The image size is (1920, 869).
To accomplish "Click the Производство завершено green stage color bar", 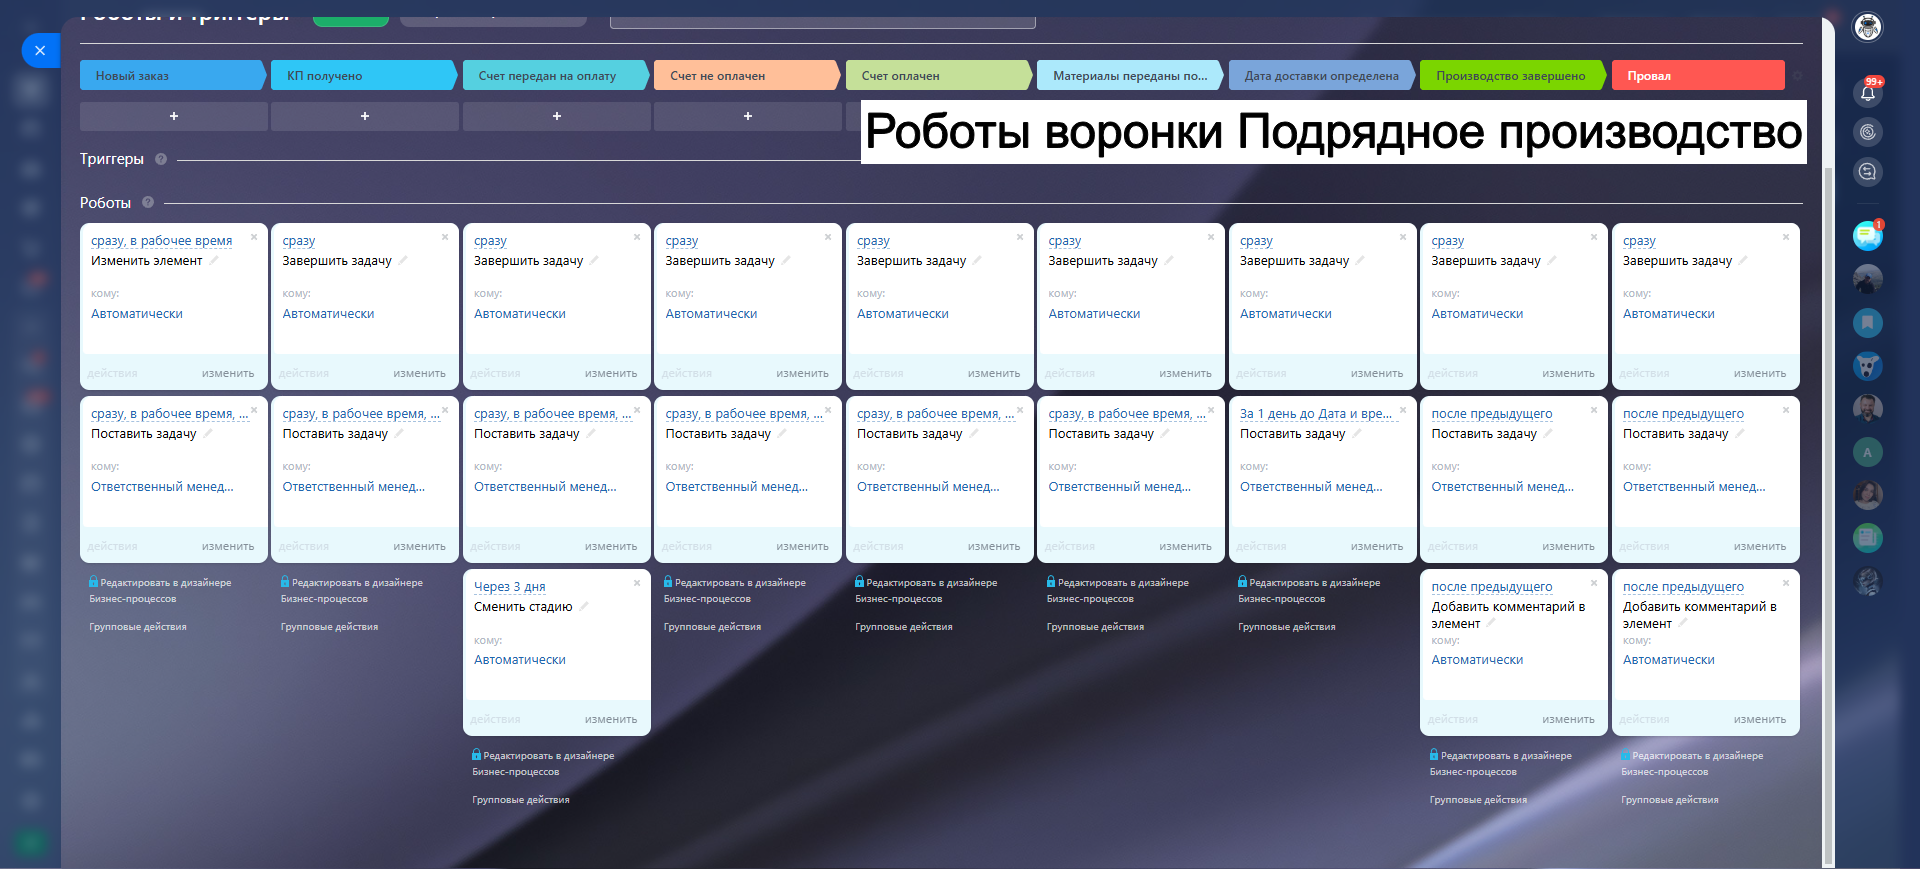I will 1510,76.
